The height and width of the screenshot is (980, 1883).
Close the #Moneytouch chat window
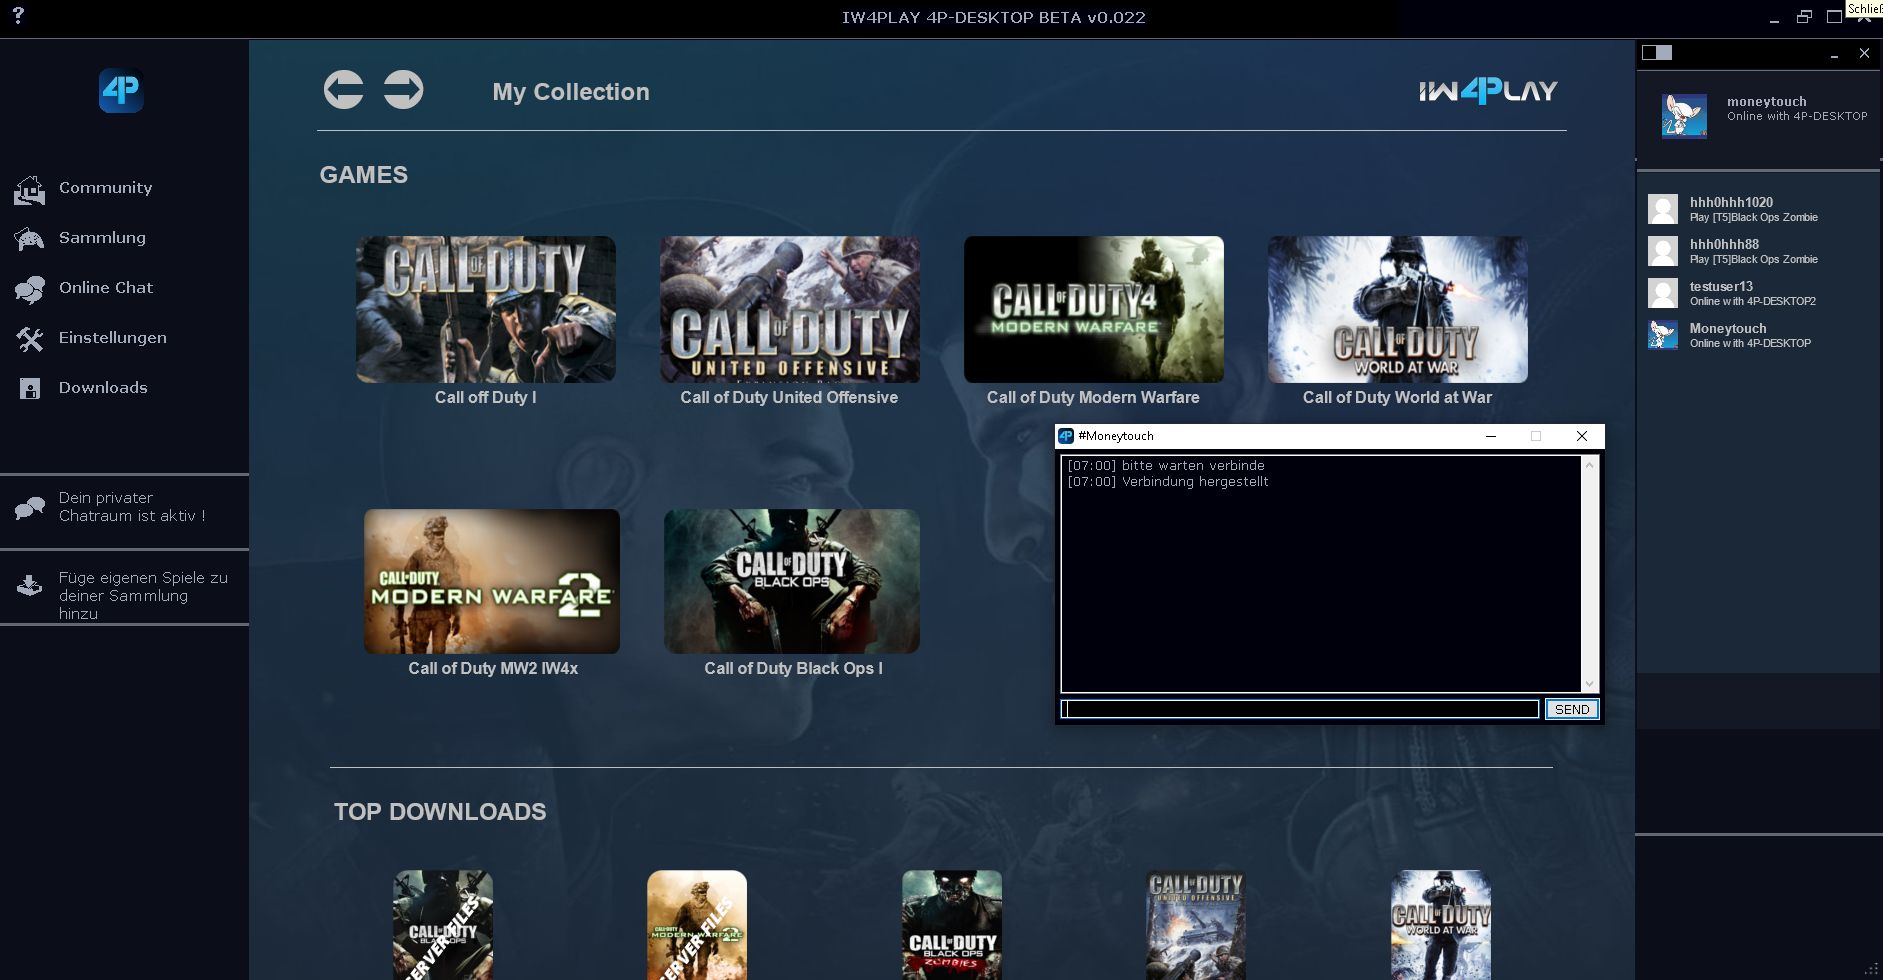1581,436
